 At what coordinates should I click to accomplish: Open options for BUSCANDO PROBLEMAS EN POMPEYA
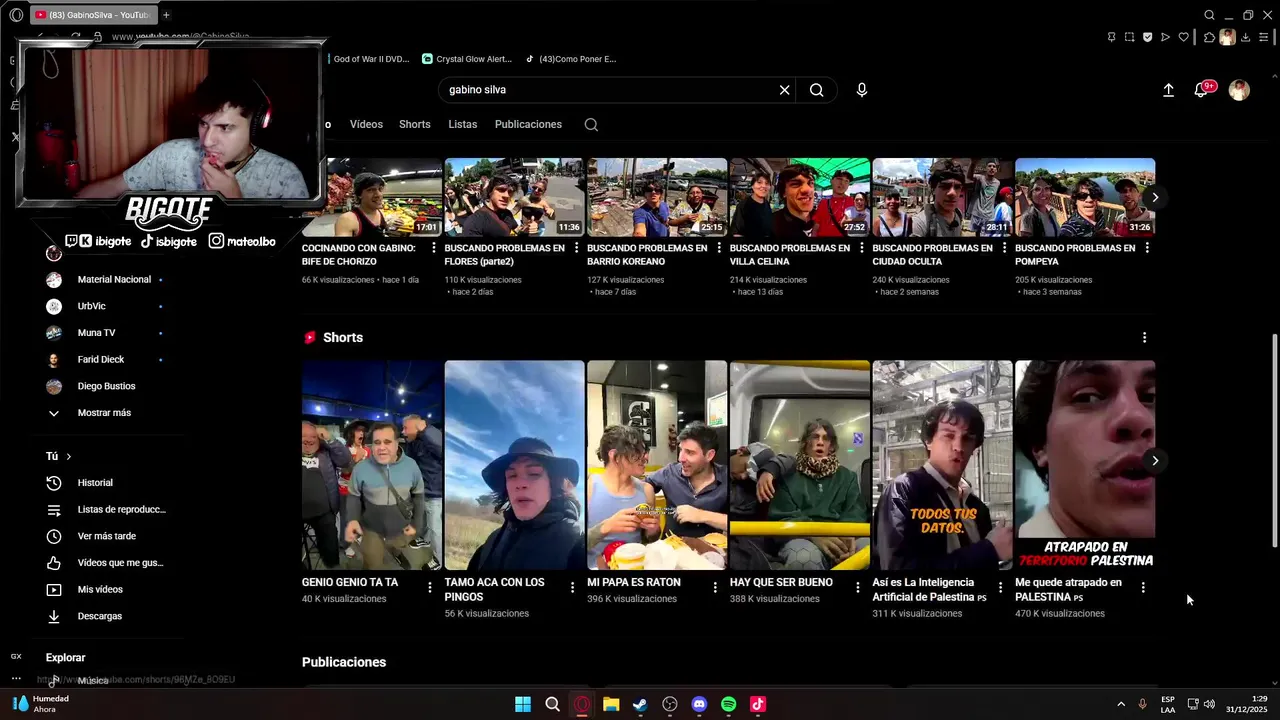coord(1146,248)
